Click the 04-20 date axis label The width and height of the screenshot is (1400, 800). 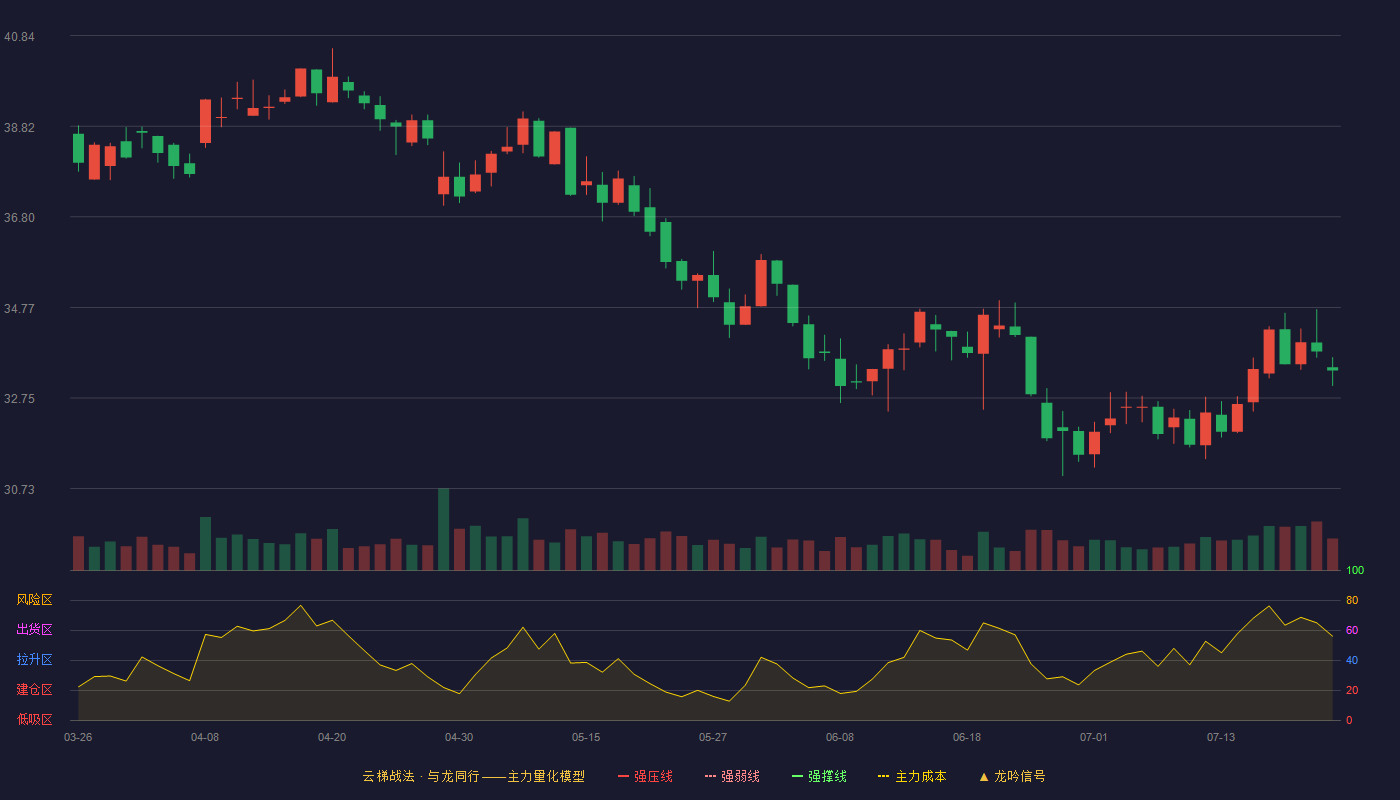(x=332, y=737)
